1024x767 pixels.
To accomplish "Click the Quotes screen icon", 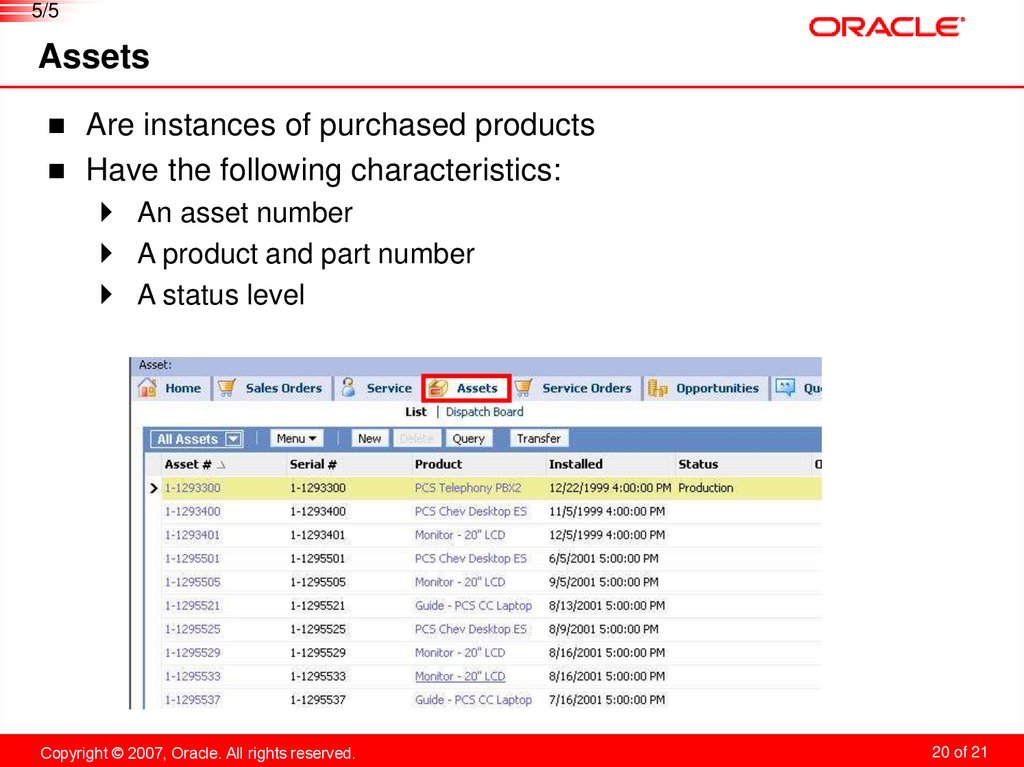I will 785,387.
